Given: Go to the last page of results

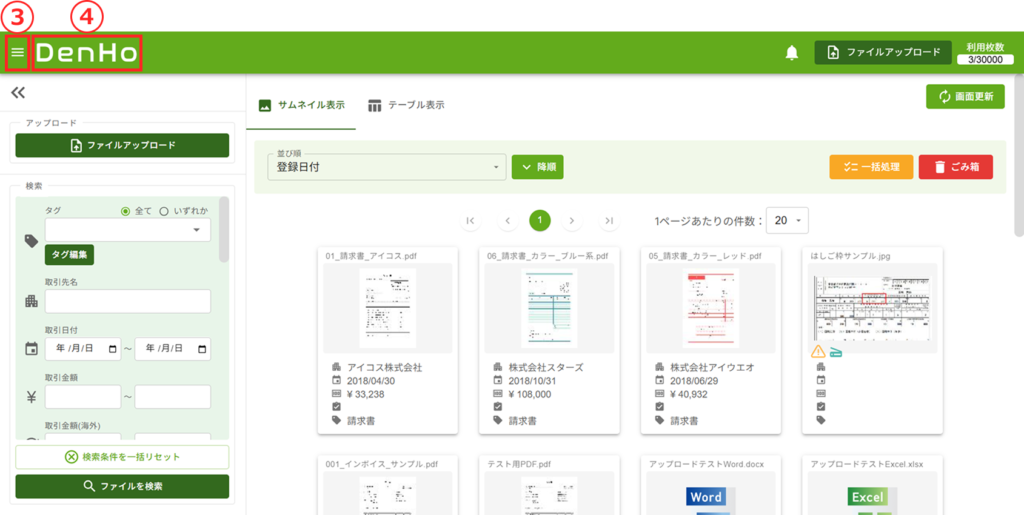Looking at the screenshot, I should (x=609, y=220).
